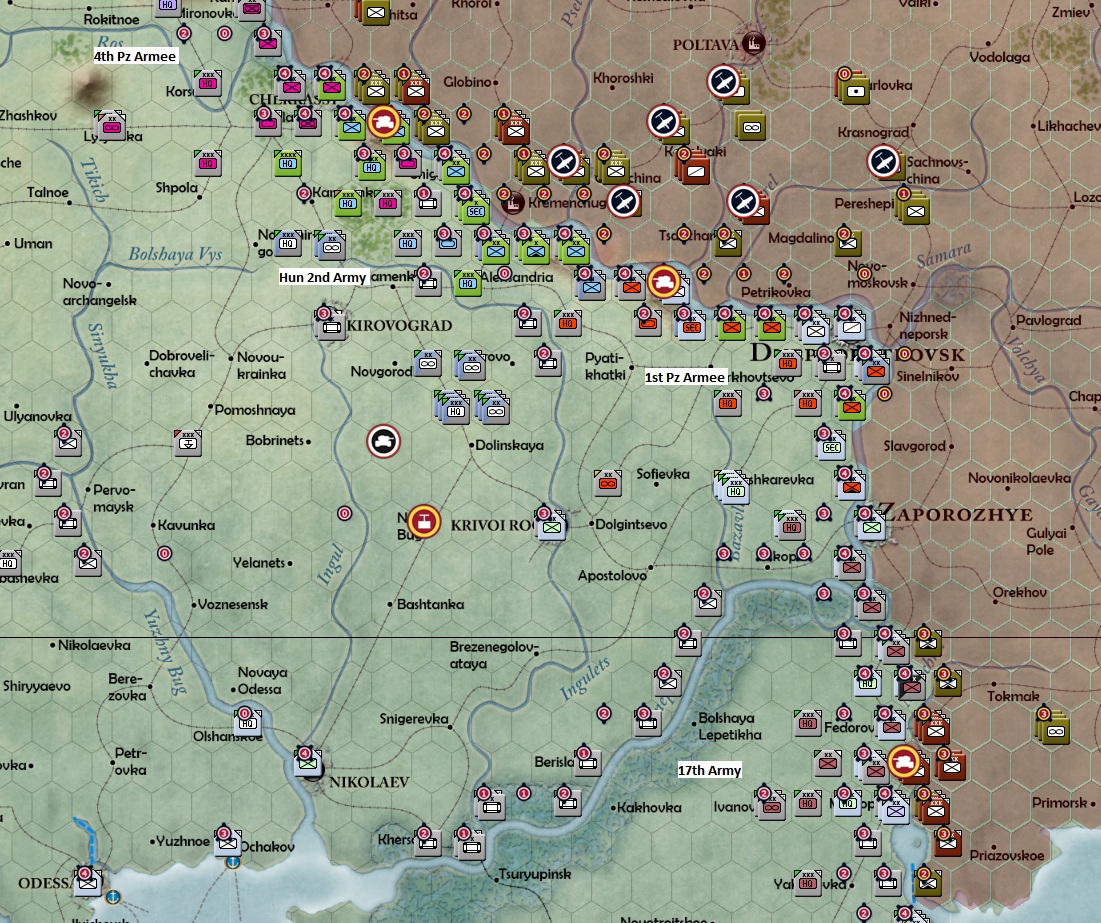Select the green XXXX HQ counter near Shpola

click(x=287, y=163)
